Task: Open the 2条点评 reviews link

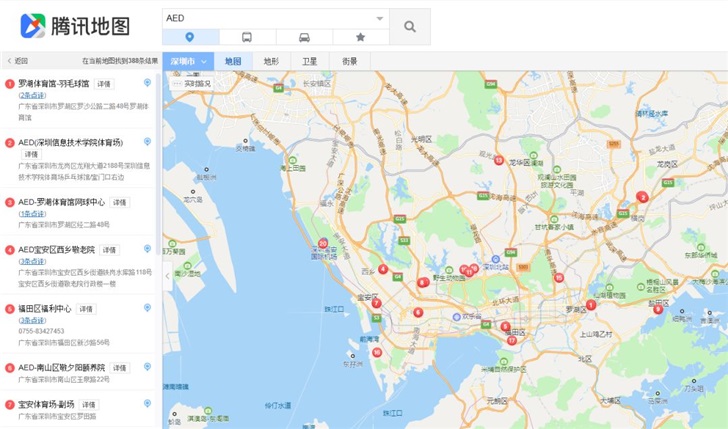Action: coord(32,95)
